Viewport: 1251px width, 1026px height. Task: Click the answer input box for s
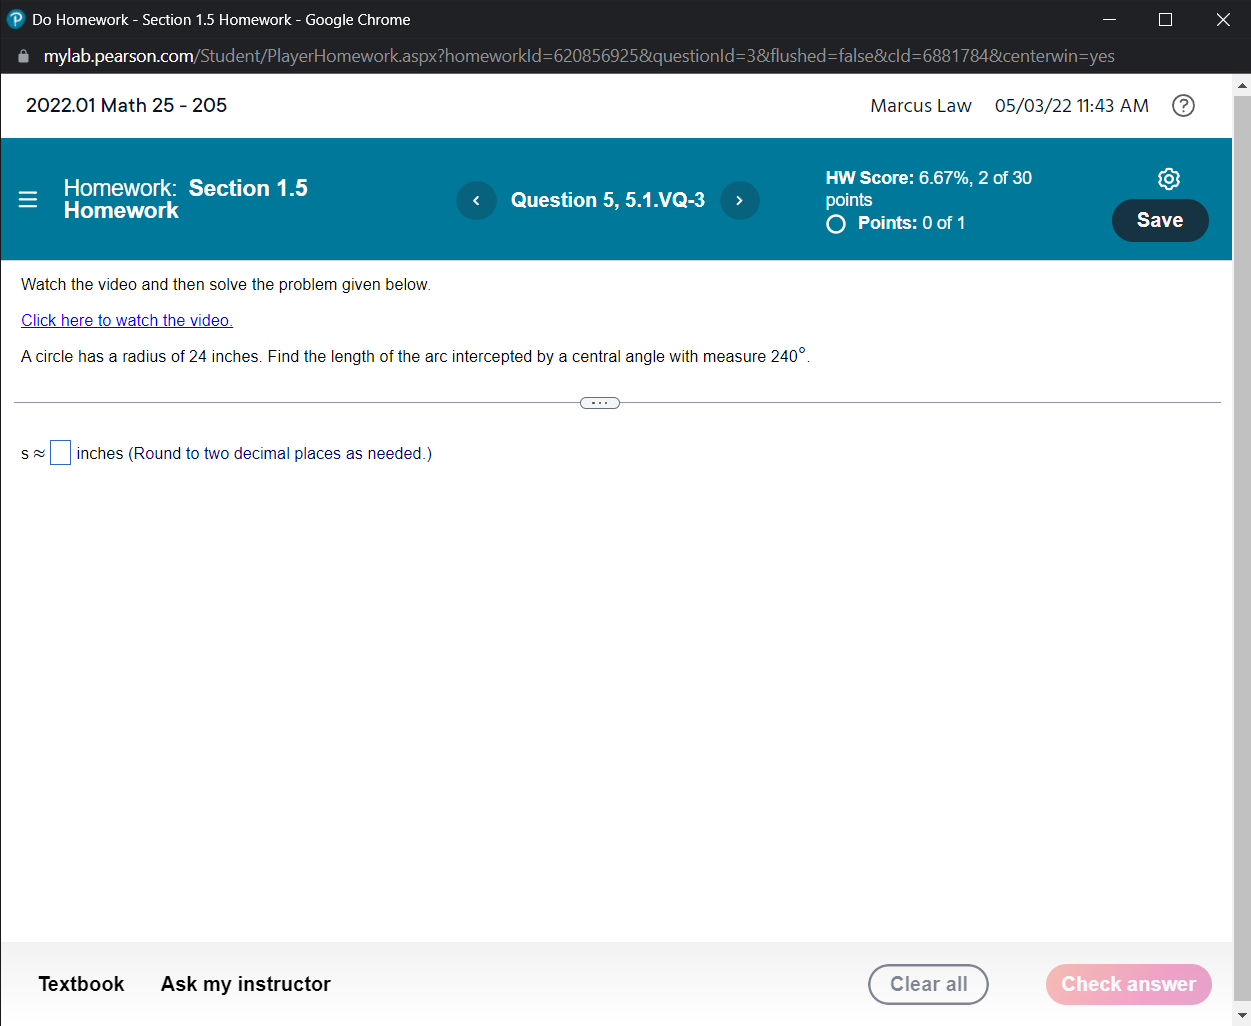pyautogui.click(x=60, y=452)
